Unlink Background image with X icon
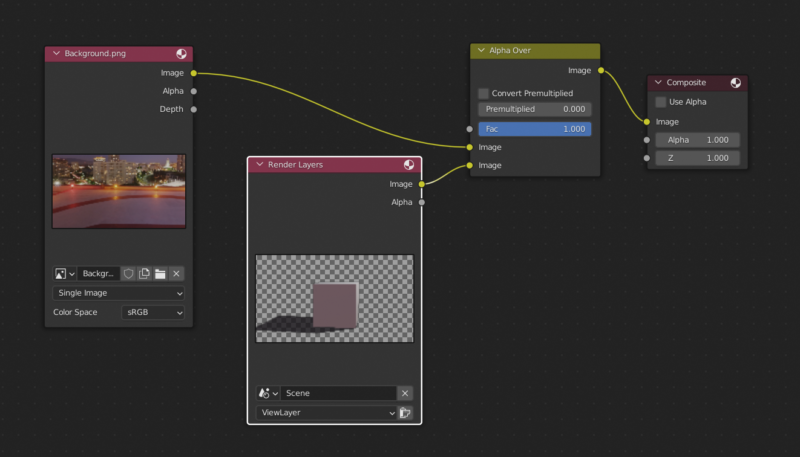 [177, 274]
